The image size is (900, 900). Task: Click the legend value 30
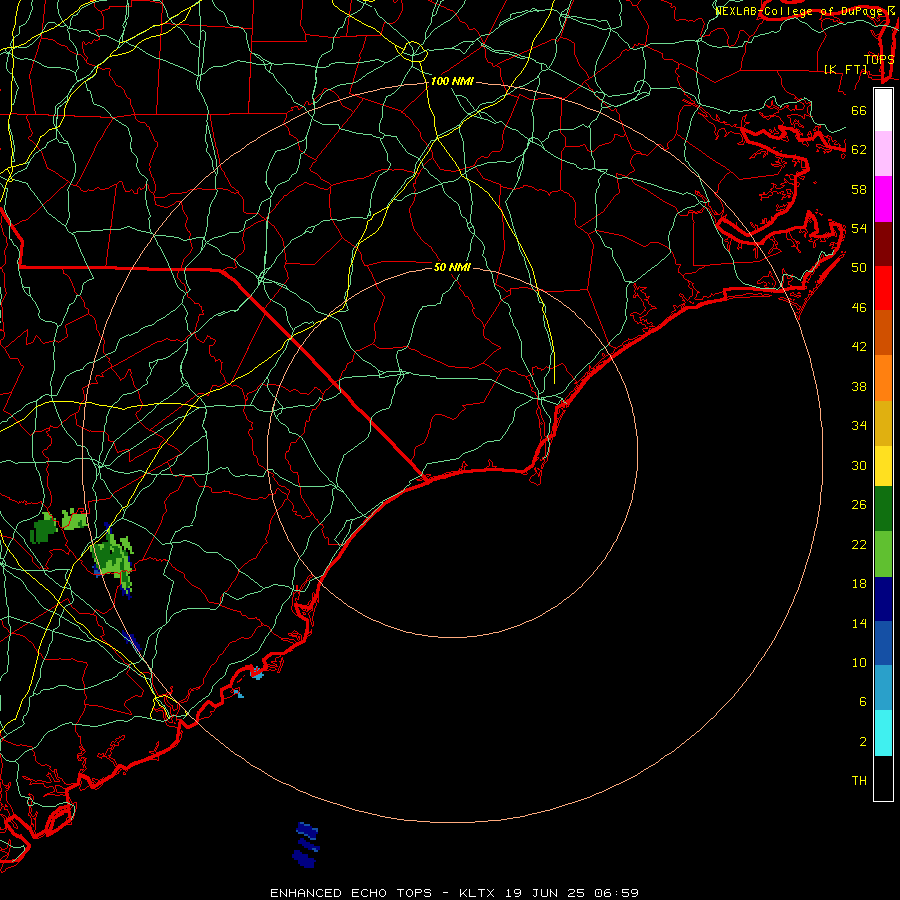click(859, 465)
